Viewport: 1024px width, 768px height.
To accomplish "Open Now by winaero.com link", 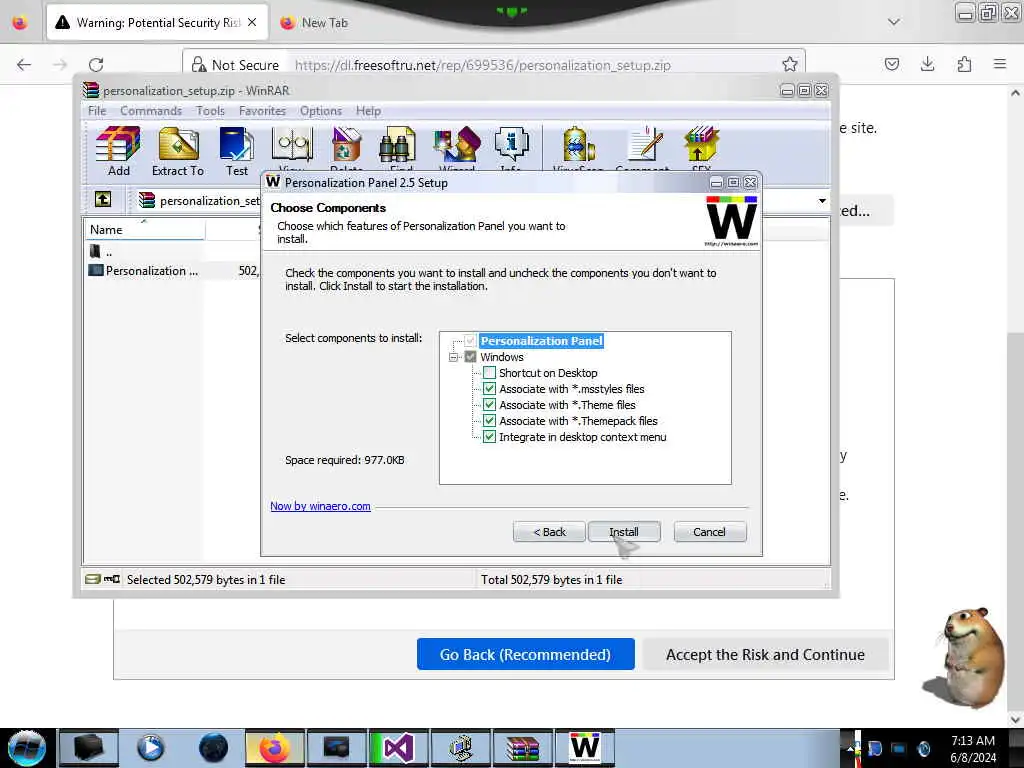I will 320,506.
